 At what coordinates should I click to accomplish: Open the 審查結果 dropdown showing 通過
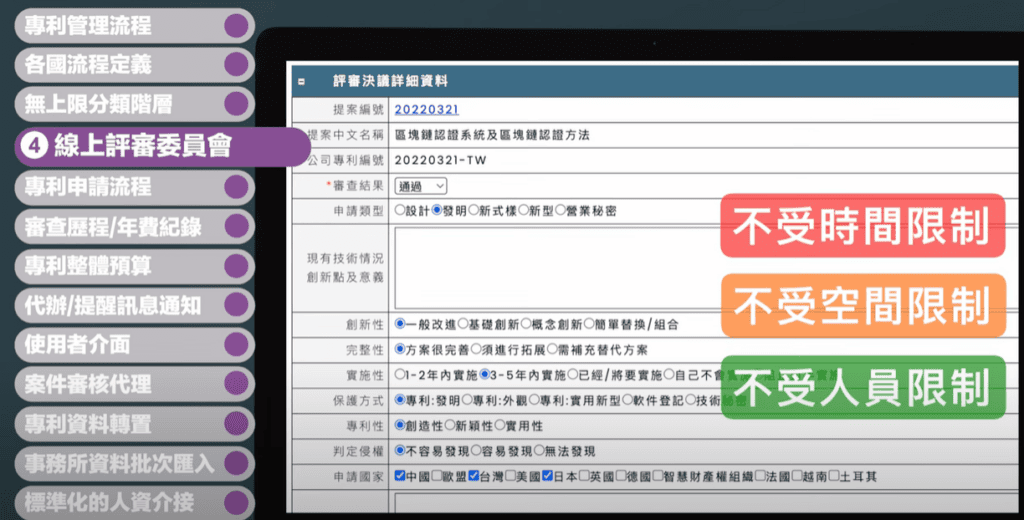pyautogui.click(x=421, y=186)
